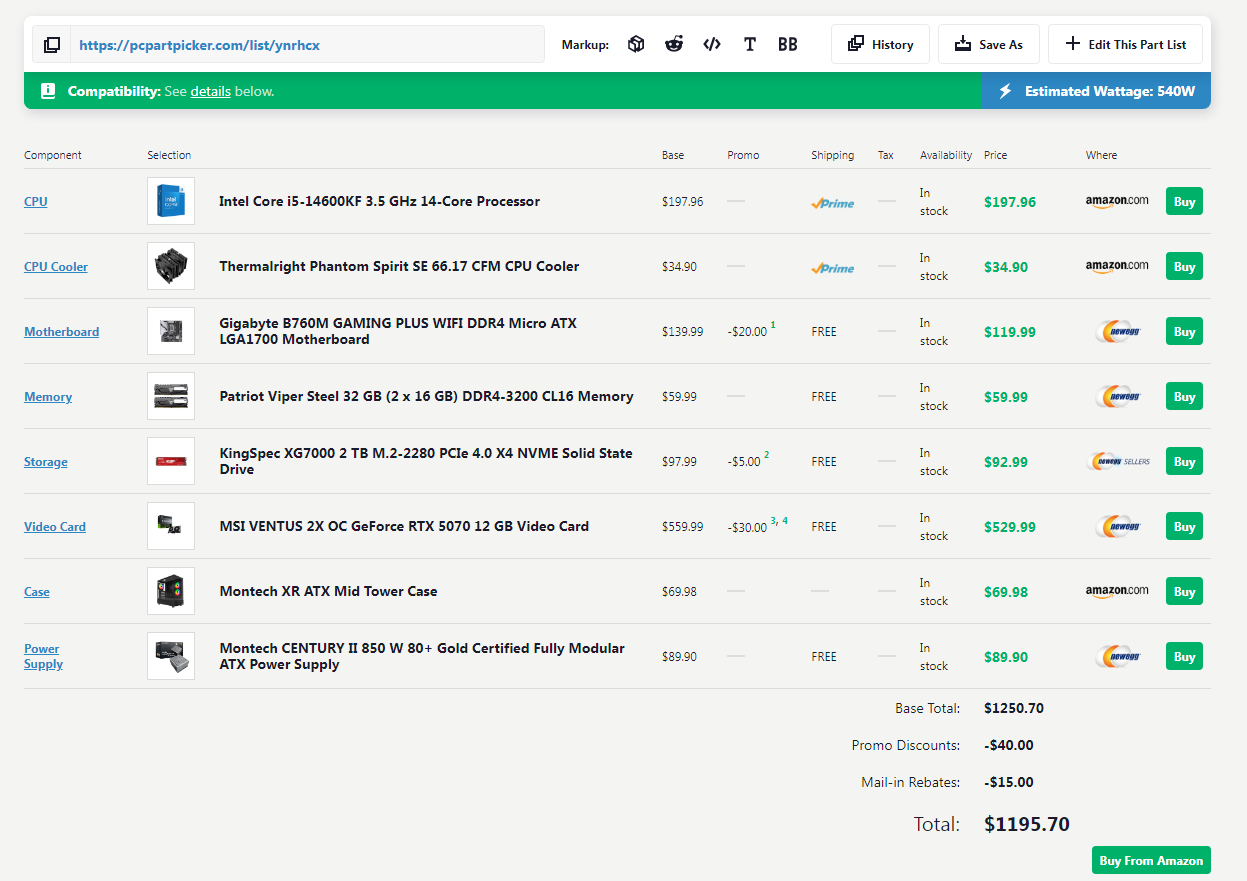Open Montech CENTURY II 850 W name
Screen dimensions: 1247x881
422,656
